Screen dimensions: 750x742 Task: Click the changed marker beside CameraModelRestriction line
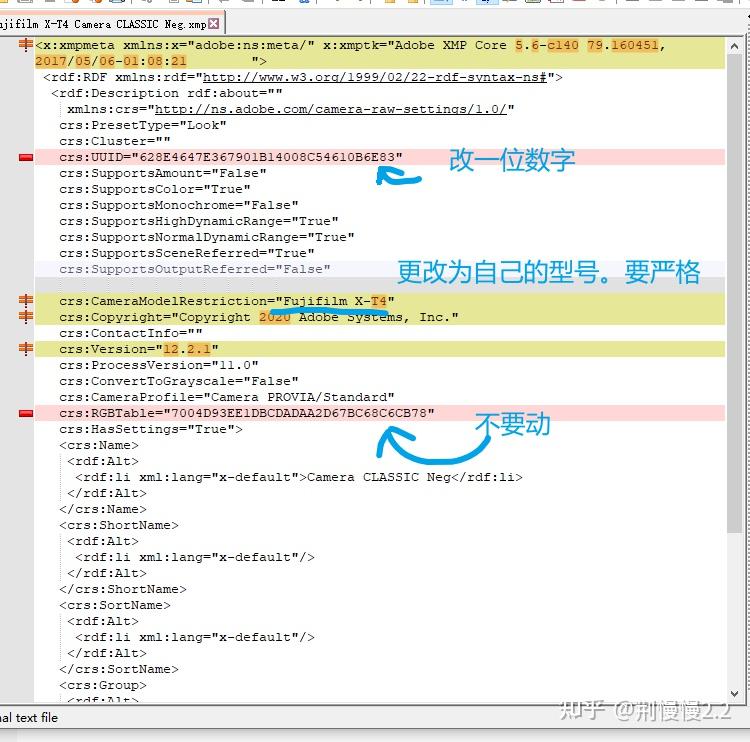(x=25, y=300)
